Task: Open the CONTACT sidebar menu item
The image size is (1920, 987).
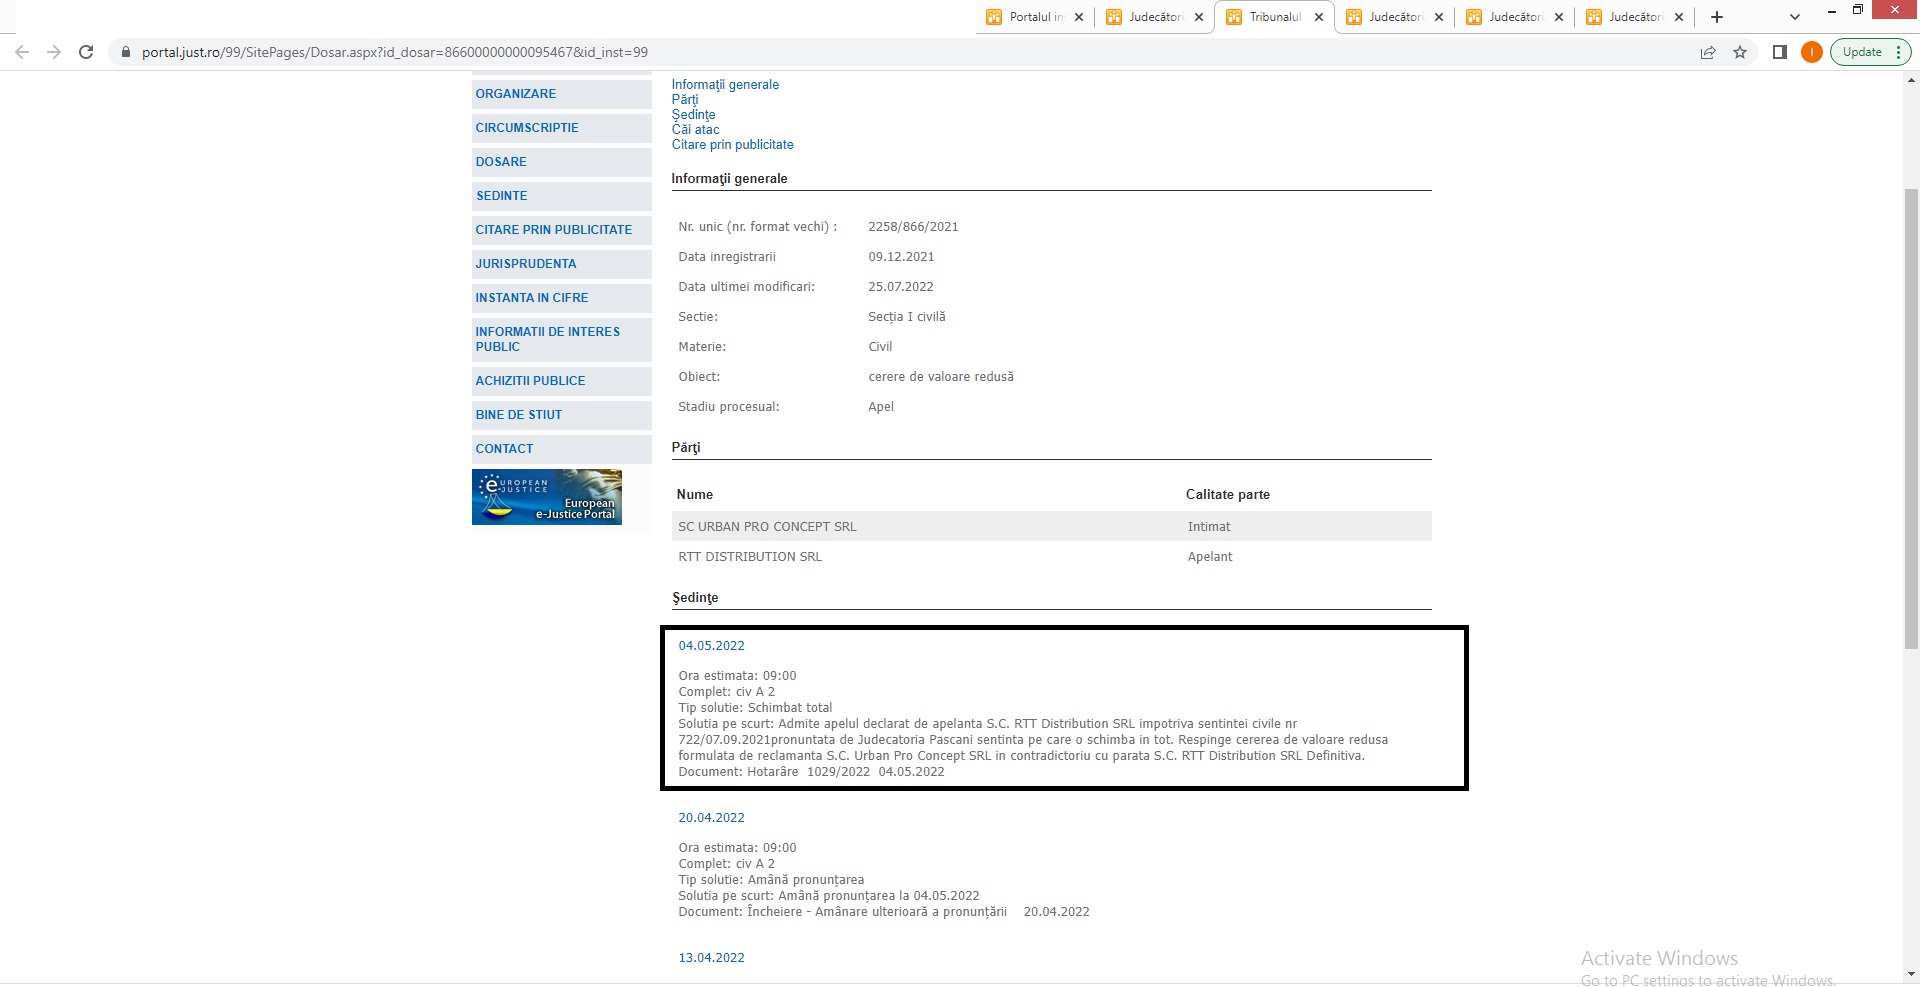Action: coord(504,449)
